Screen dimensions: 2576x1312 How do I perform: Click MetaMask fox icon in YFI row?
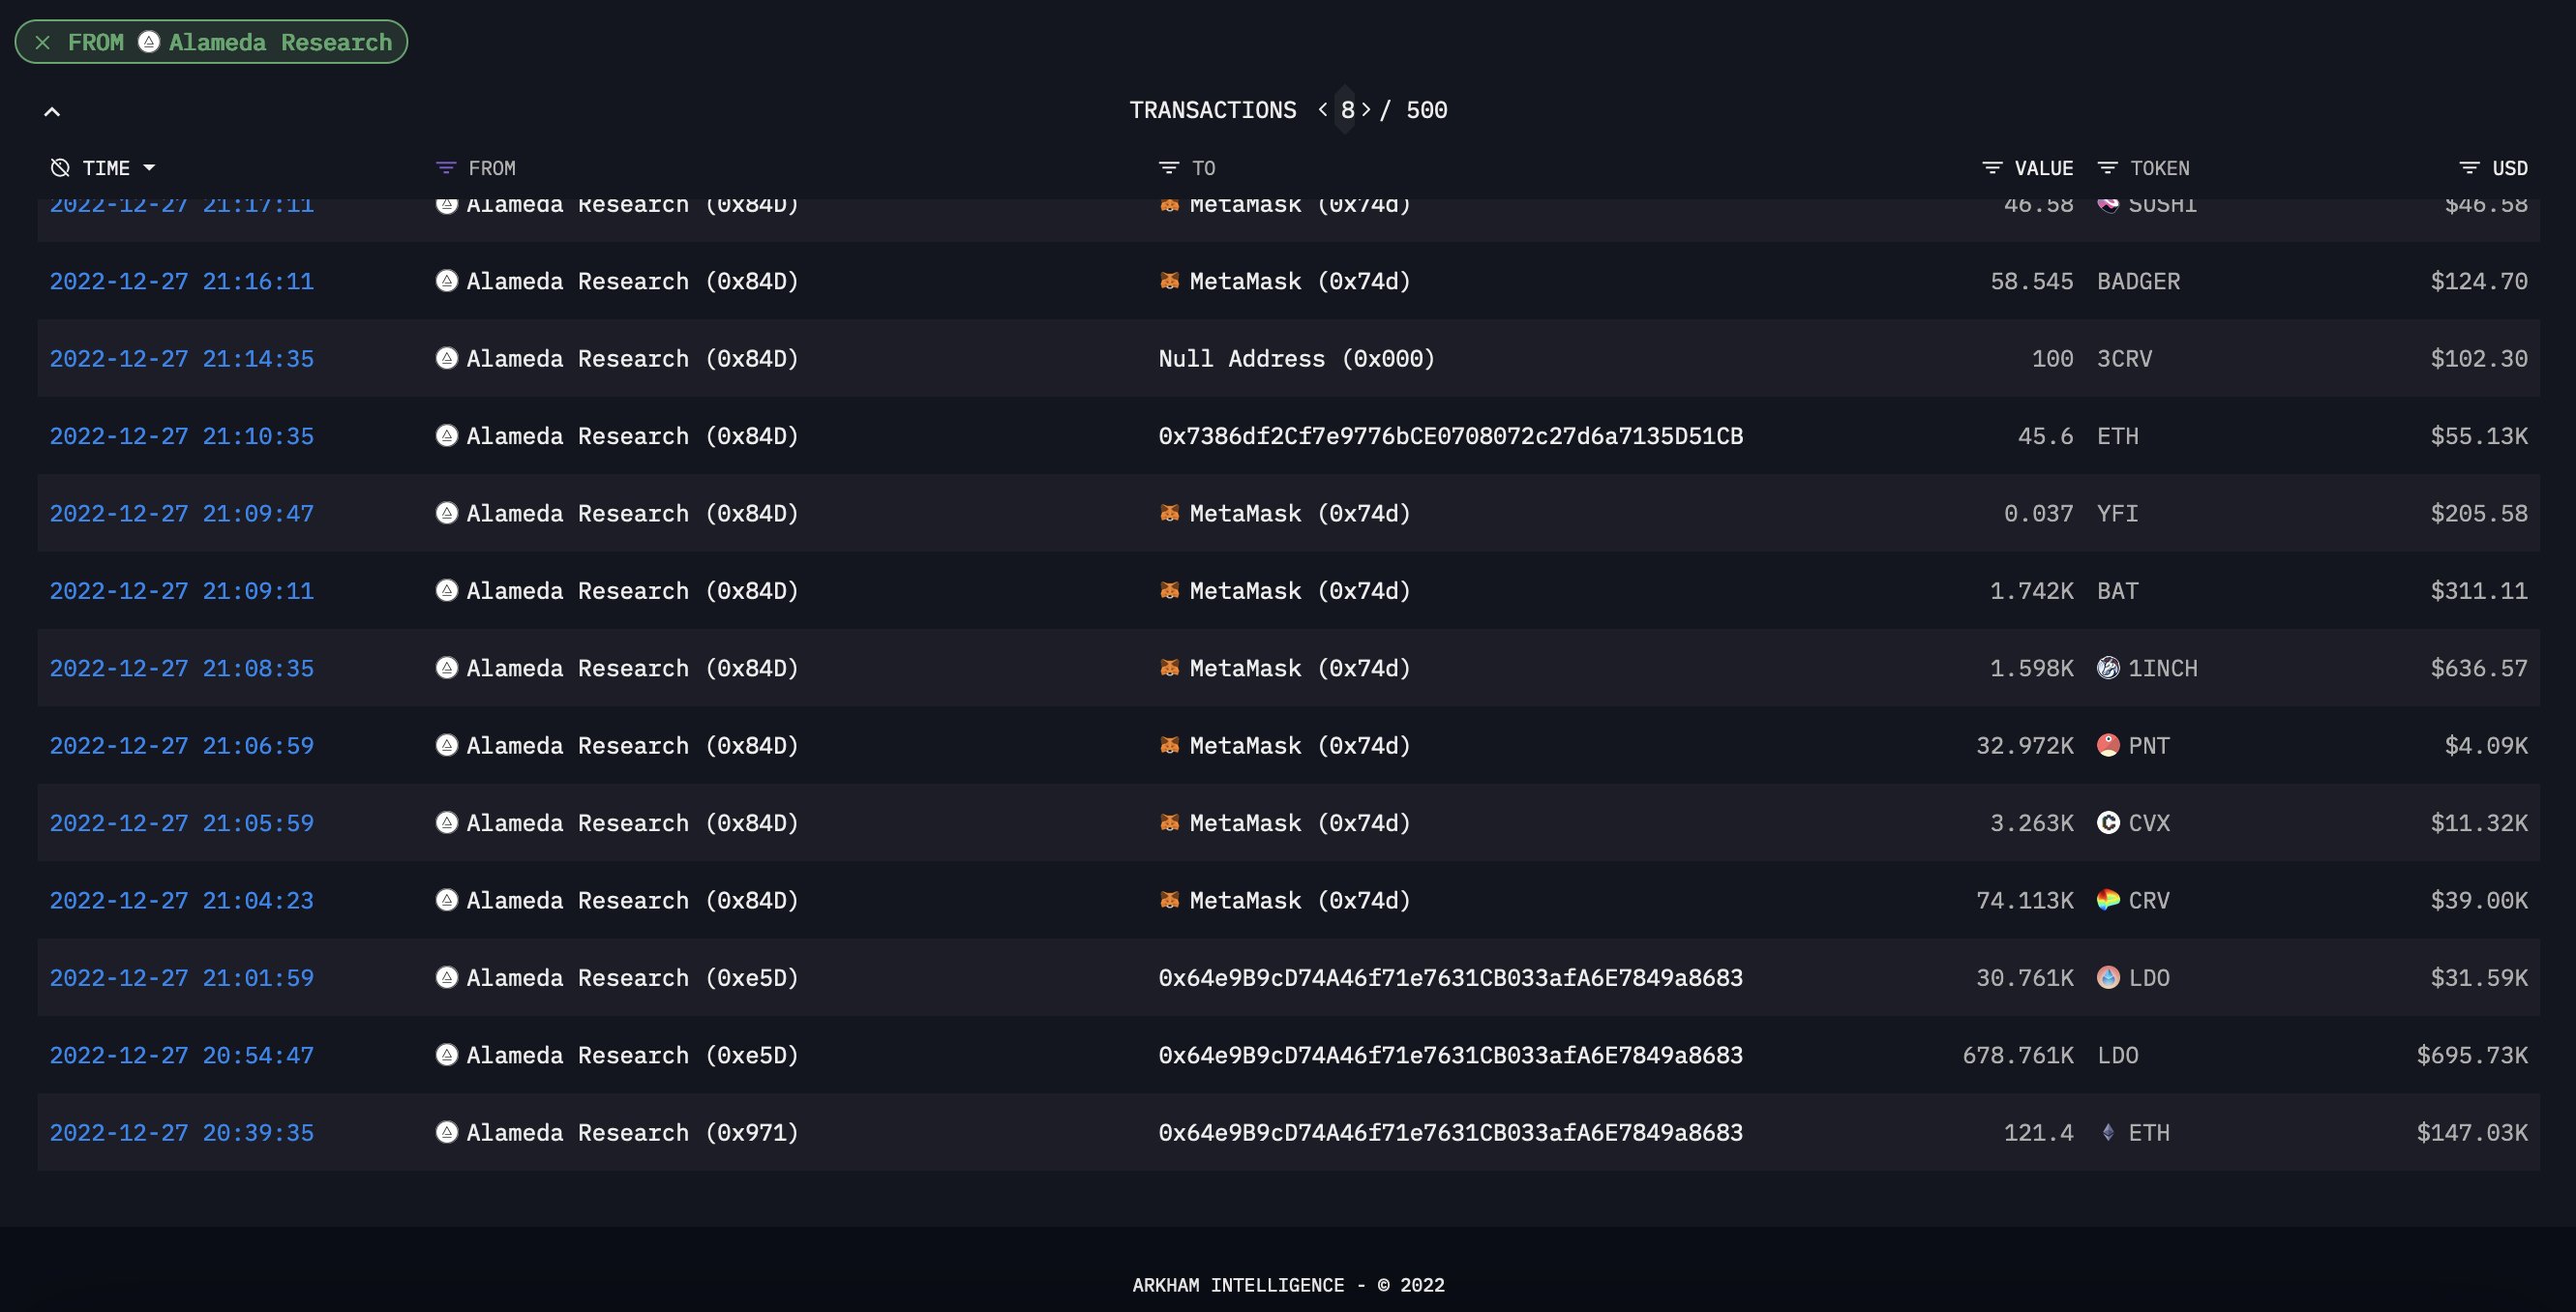tap(1169, 513)
